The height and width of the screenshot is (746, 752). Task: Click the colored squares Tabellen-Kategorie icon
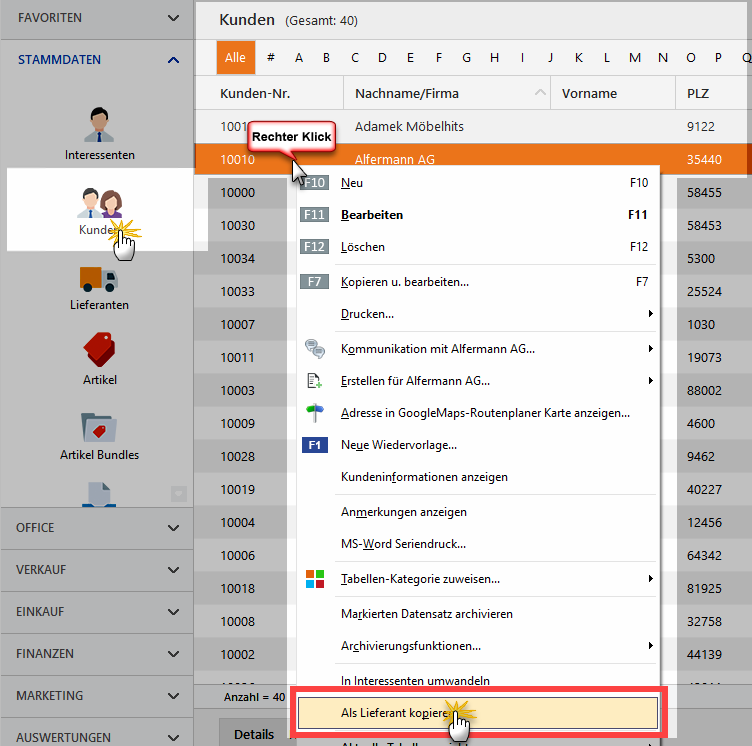point(315,579)
